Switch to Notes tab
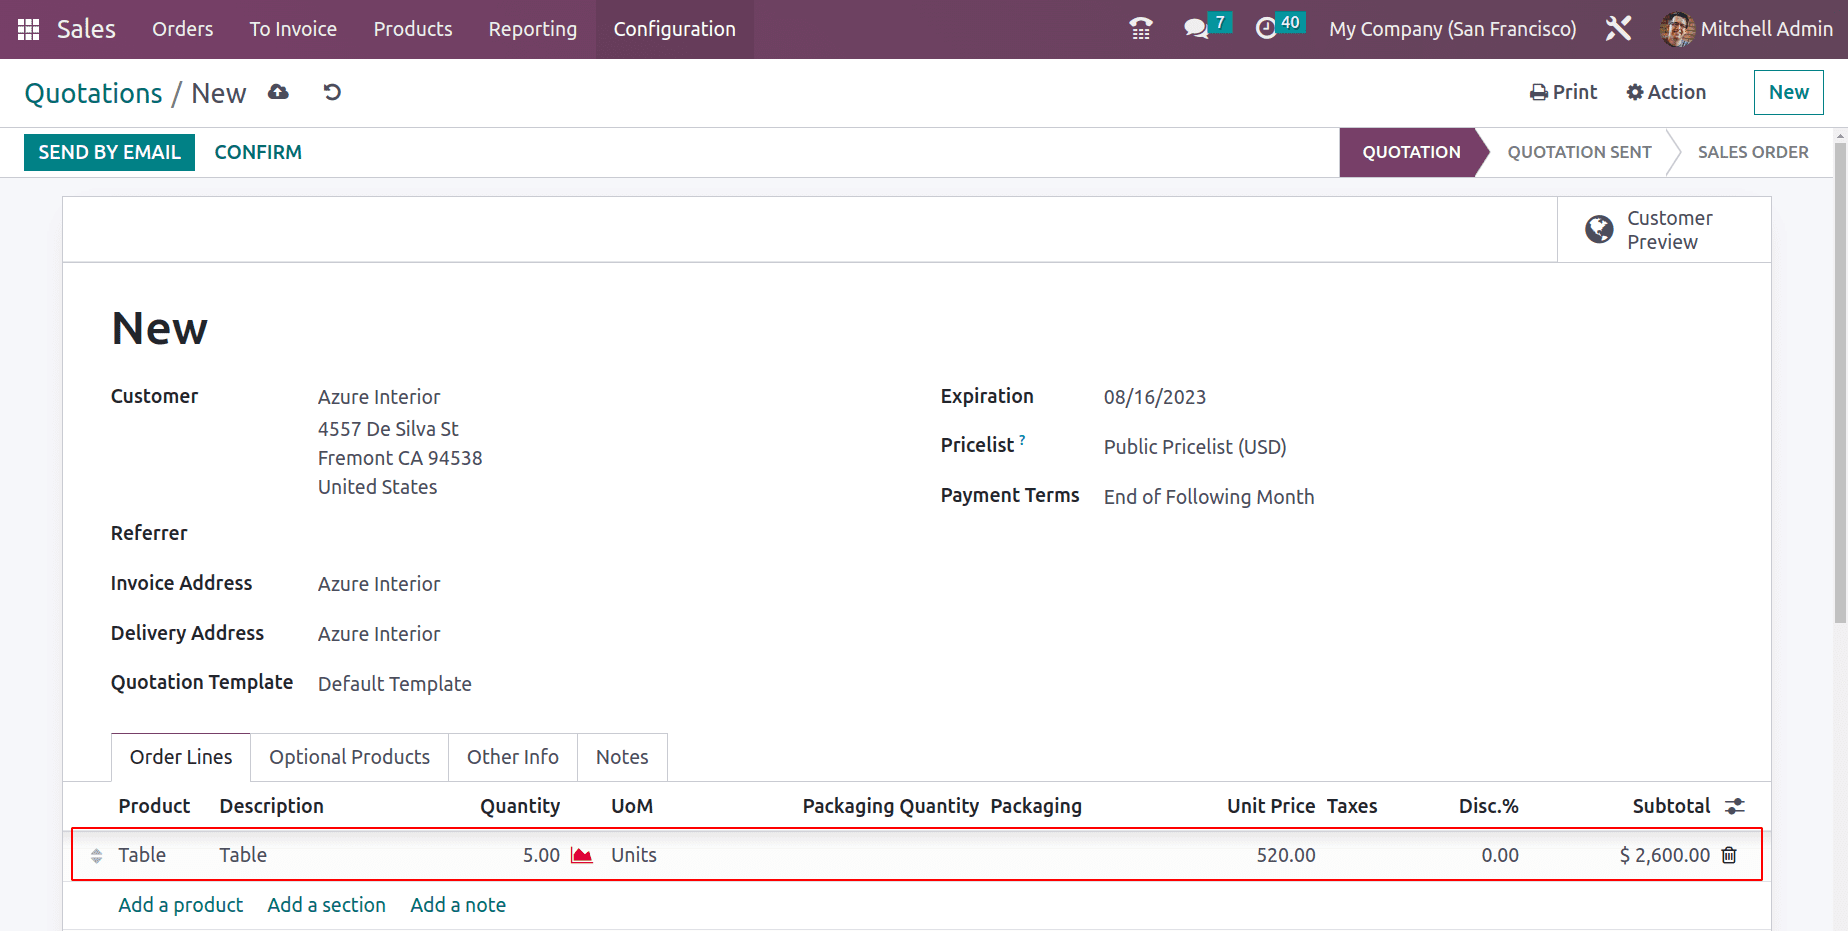1848x931 pixels. (x=622, y=757)
